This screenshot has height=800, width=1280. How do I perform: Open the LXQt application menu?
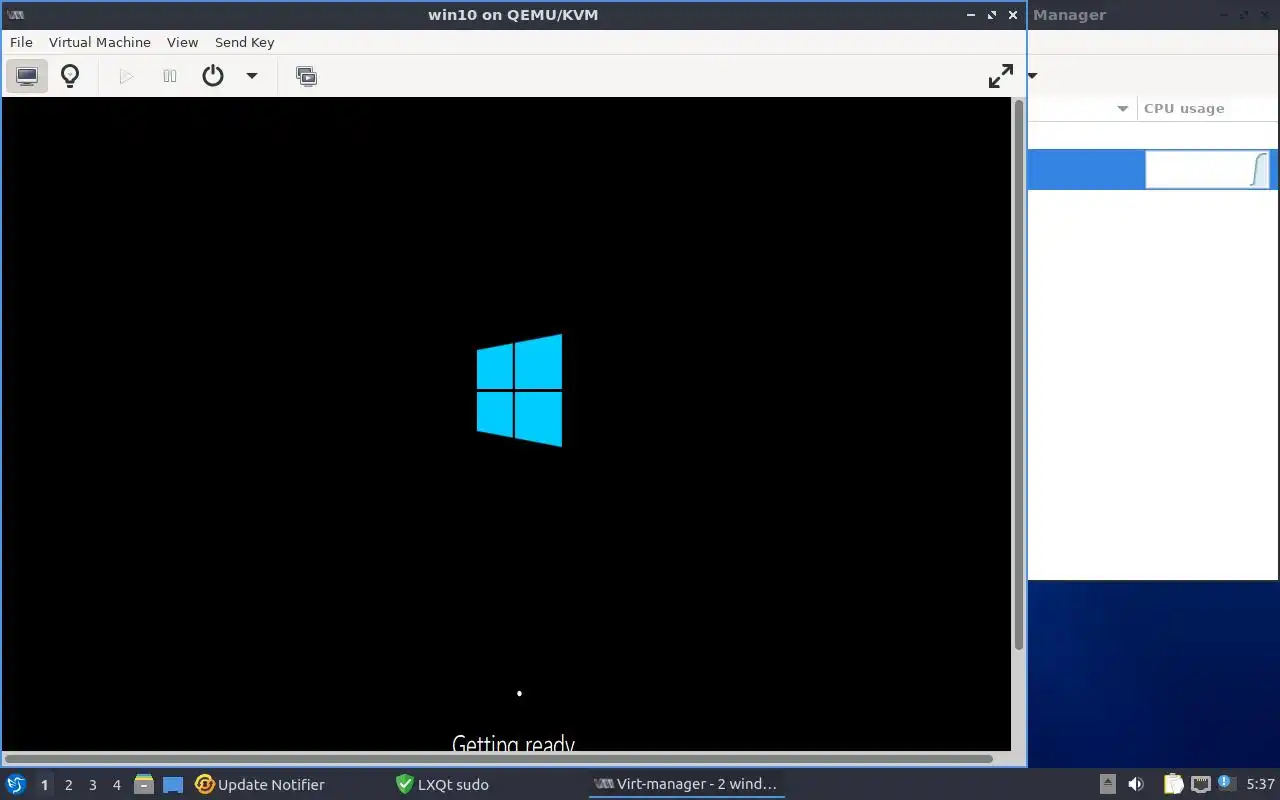coord(16,784)
